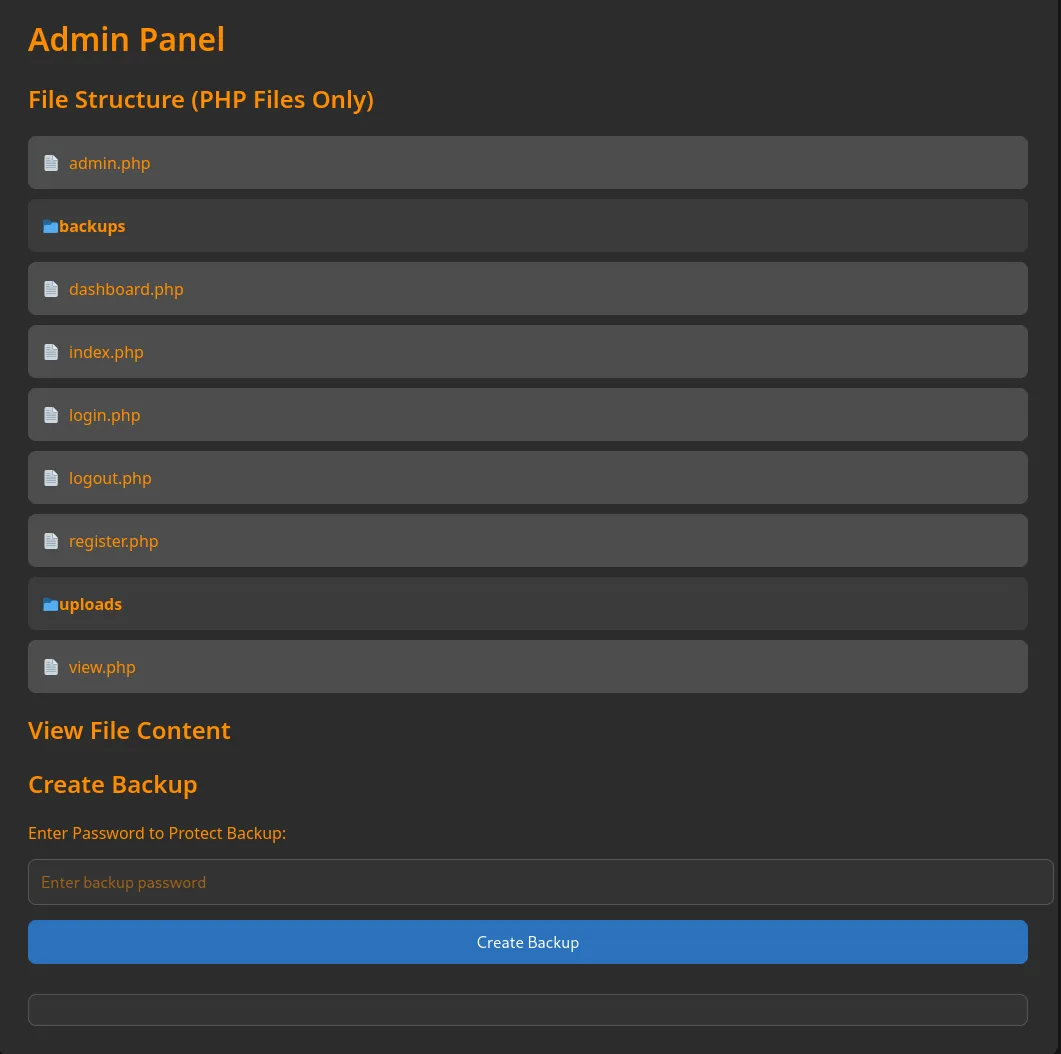Select logout.php file name

pos(110,478)
